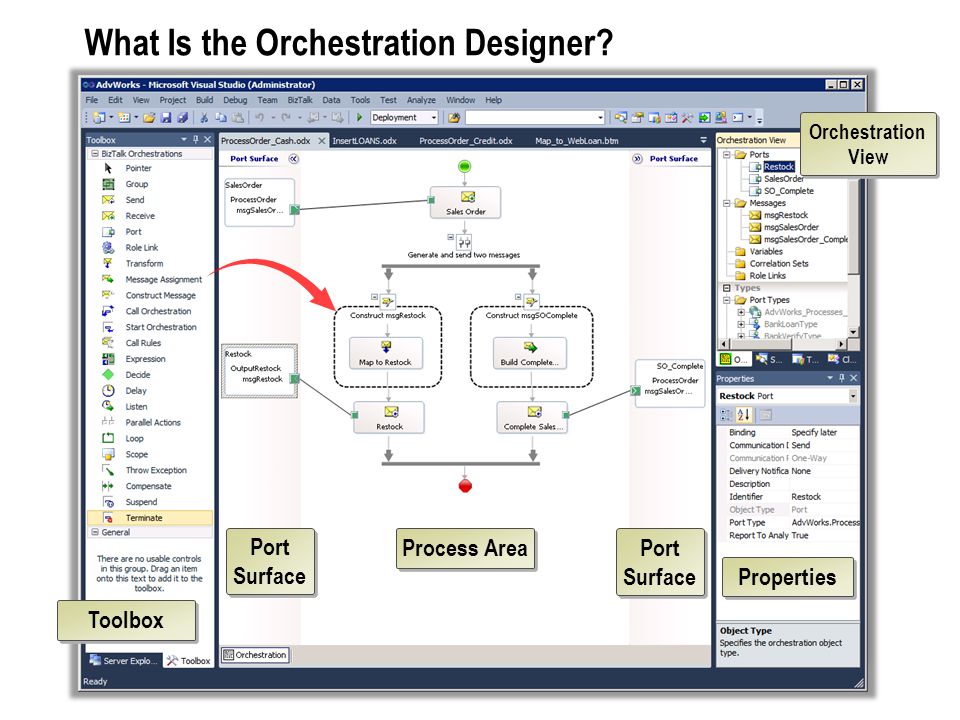Switch to InsertLOANS.odx tab
Image resolution: width=960 pixels, height=720 pixels.
pos(364,141)
